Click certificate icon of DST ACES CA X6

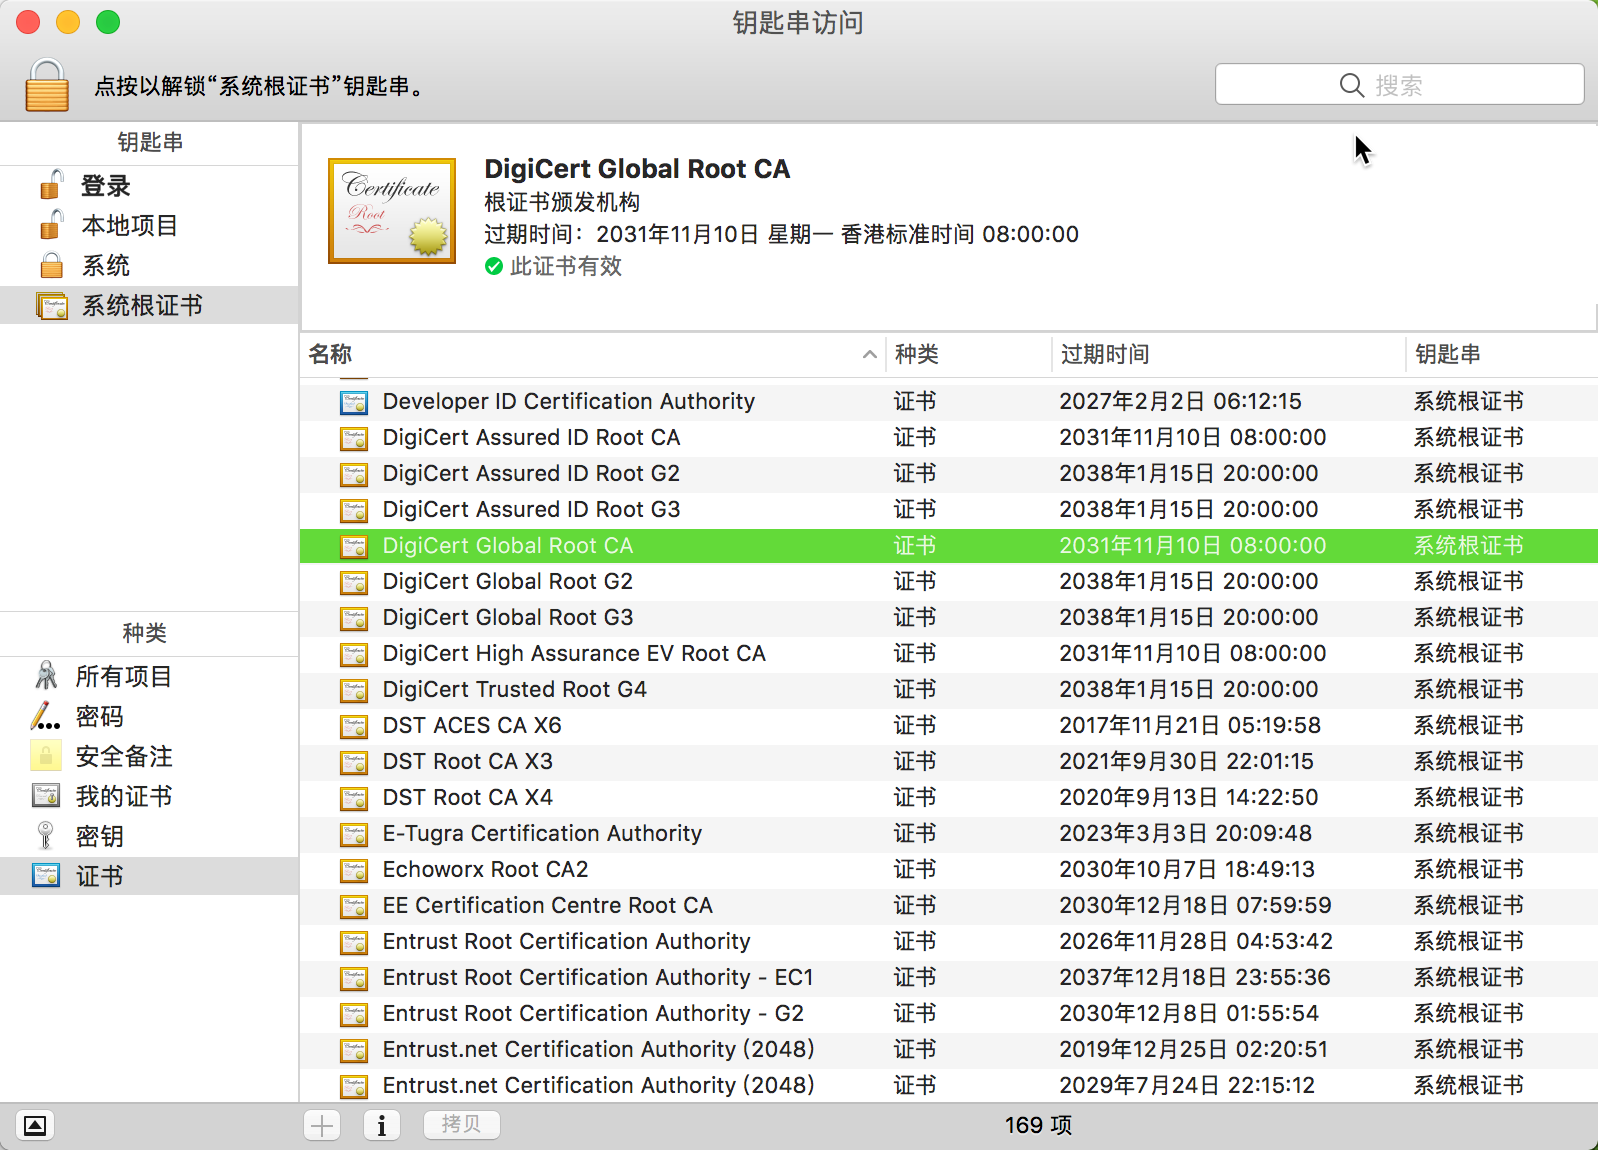click(x=354, y=727)
